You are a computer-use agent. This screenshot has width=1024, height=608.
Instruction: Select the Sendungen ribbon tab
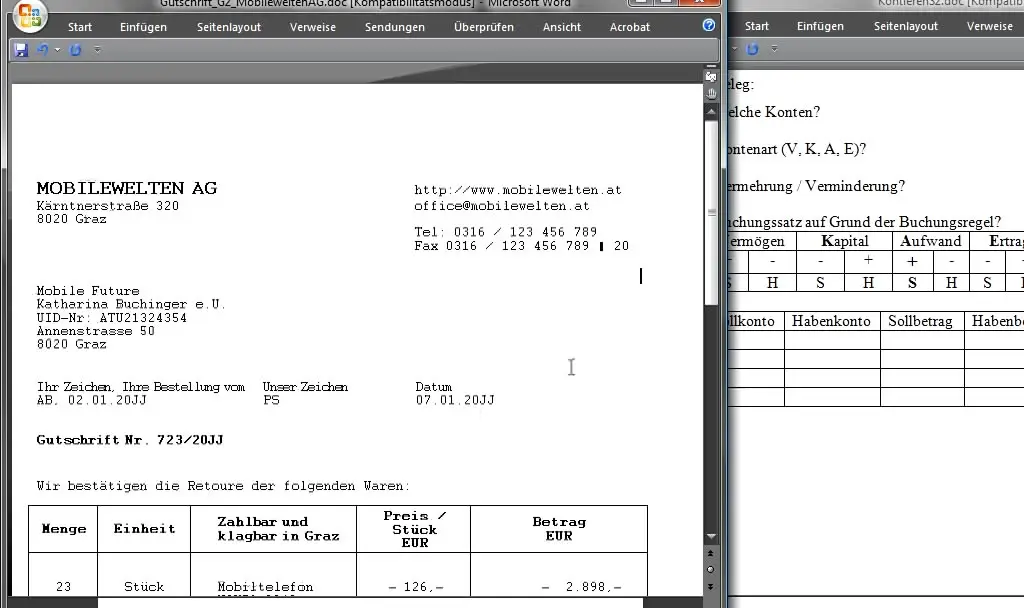tap(394, 27)
